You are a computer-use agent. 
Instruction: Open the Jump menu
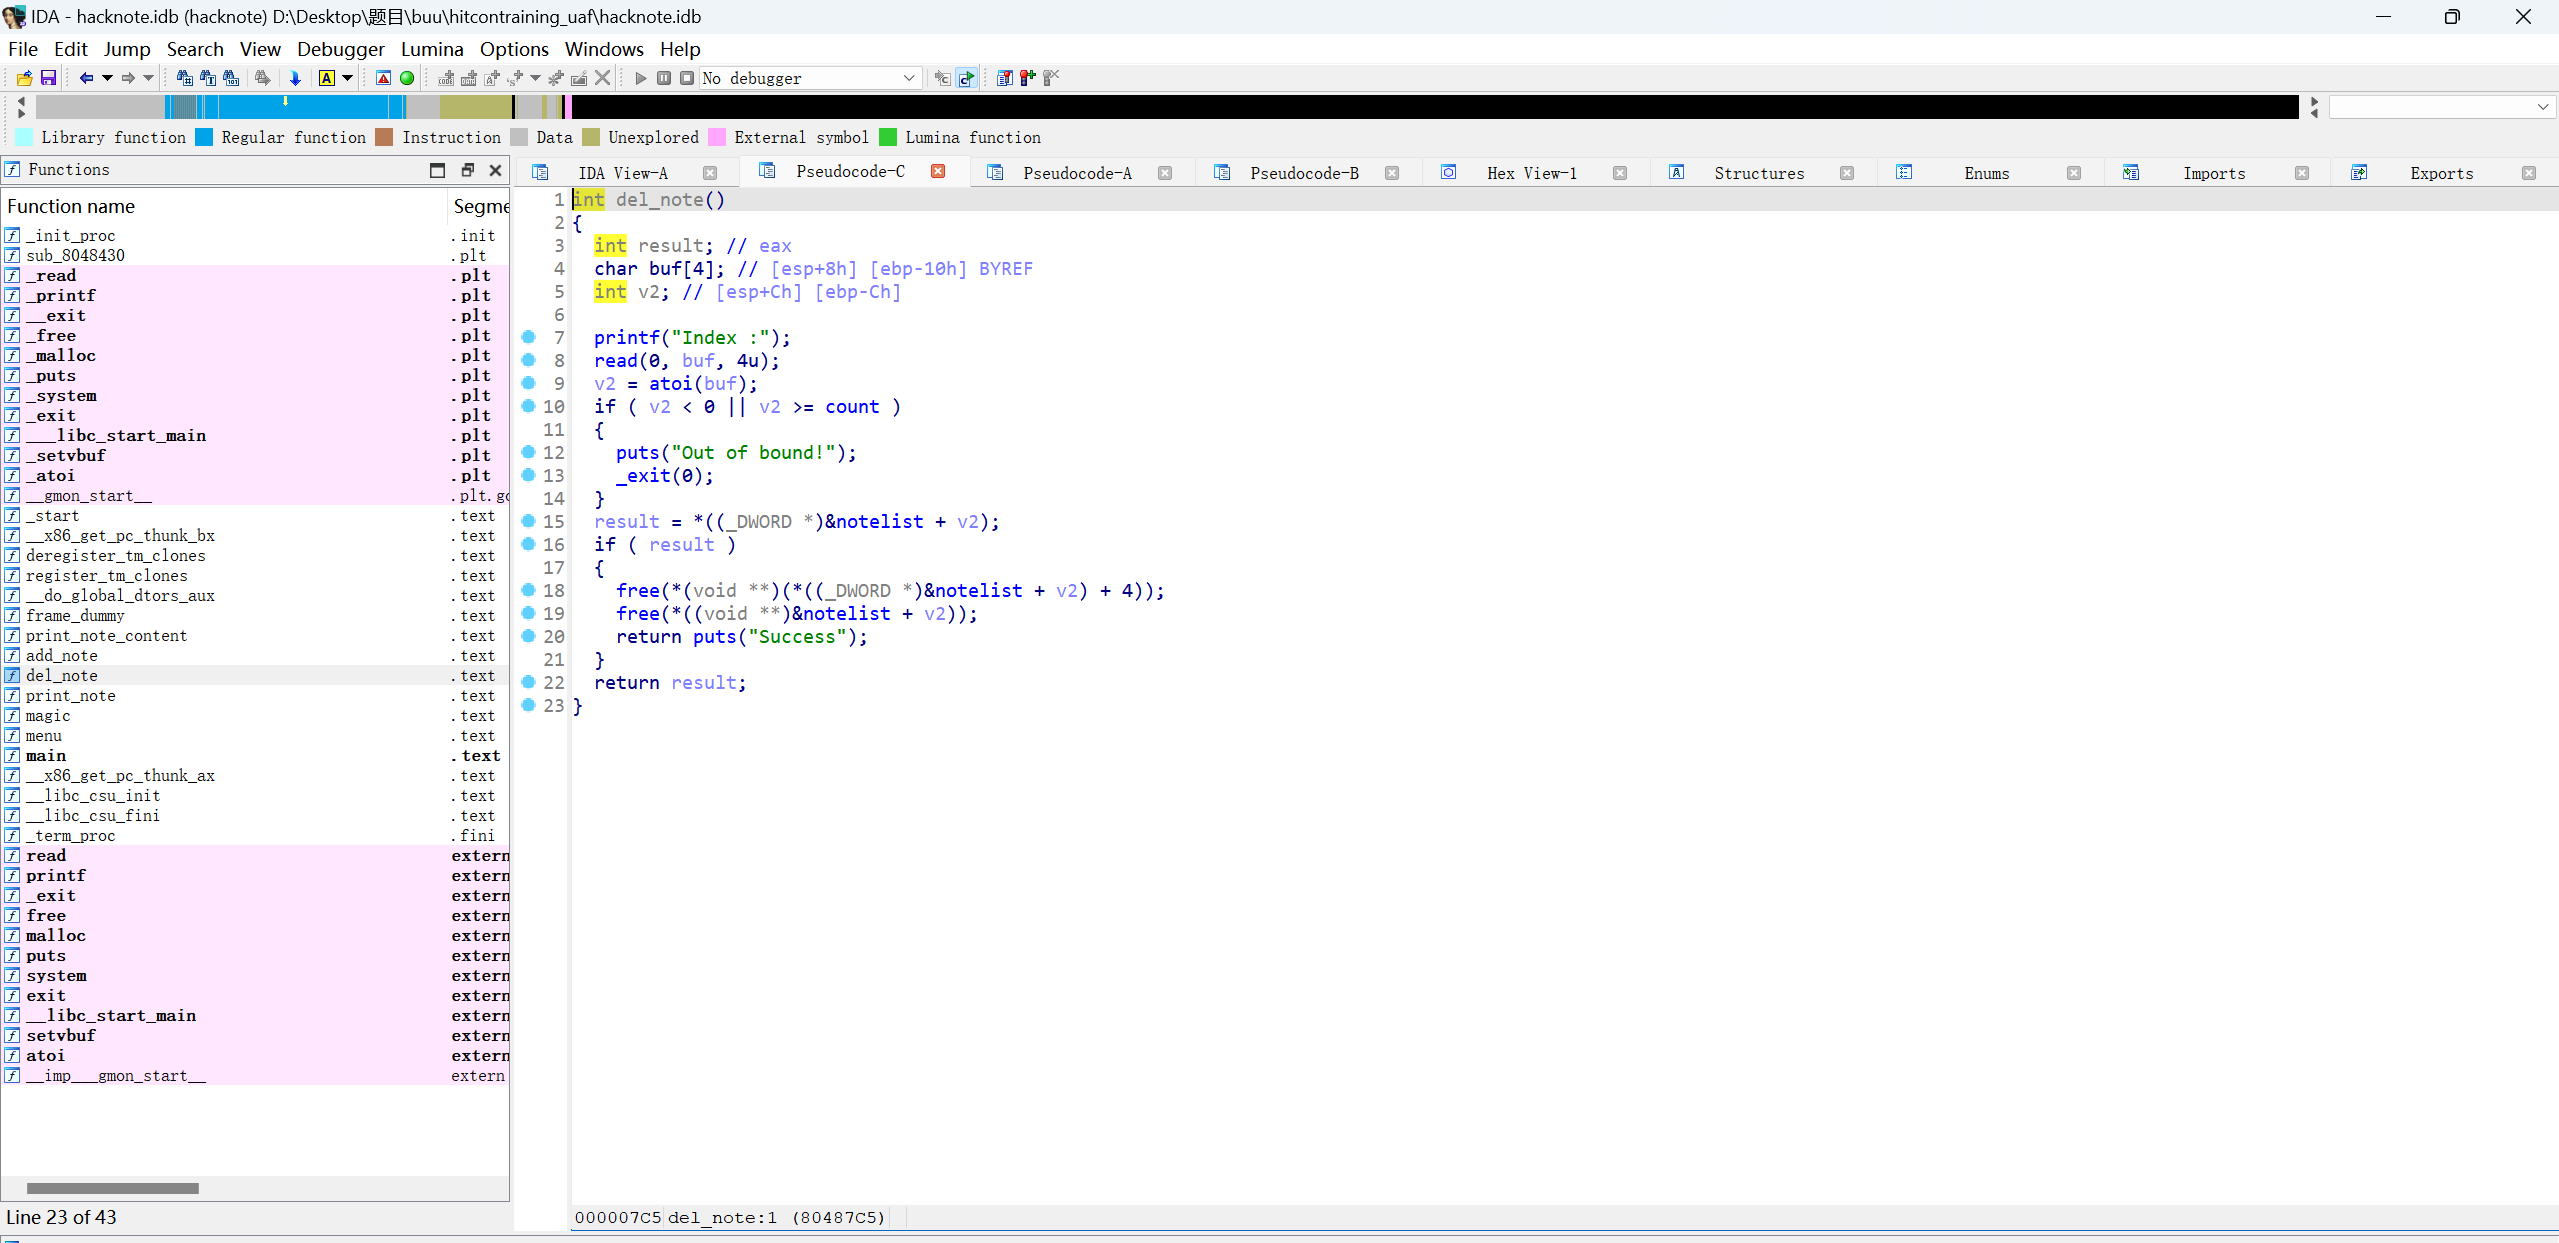127,49
